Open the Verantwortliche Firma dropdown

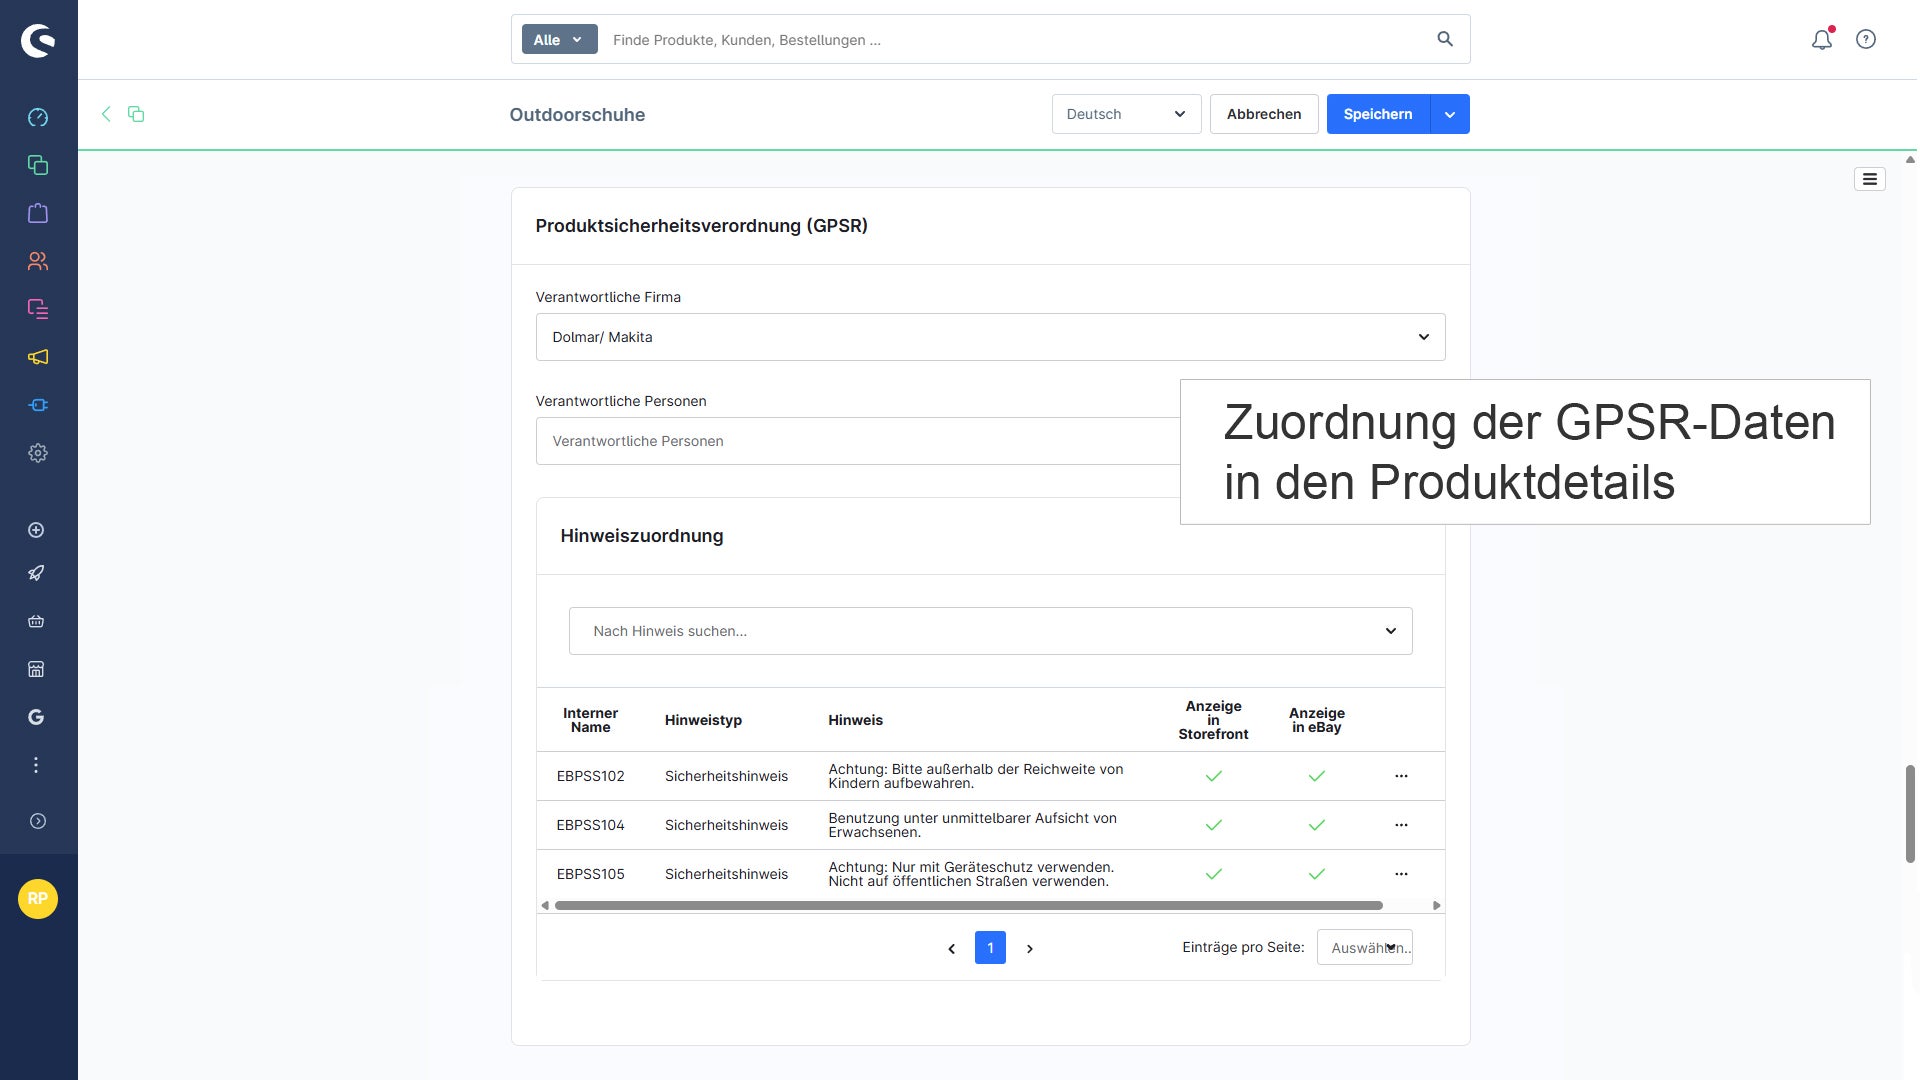tap(990, 337)
